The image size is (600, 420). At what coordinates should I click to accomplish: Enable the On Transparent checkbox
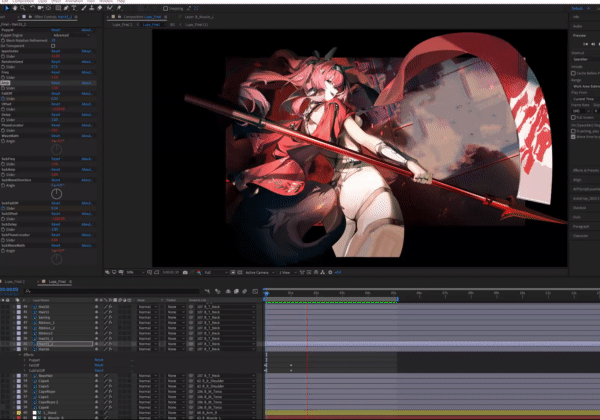(53, 46)
